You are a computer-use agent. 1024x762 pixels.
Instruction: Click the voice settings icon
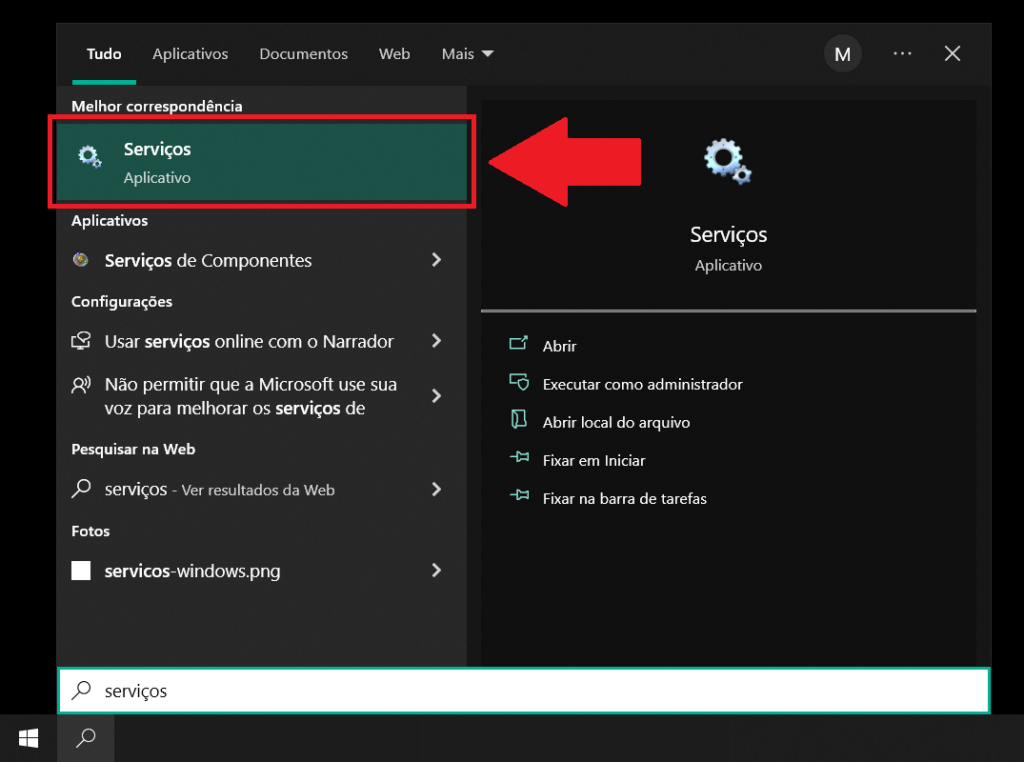(x=81, y=385)
